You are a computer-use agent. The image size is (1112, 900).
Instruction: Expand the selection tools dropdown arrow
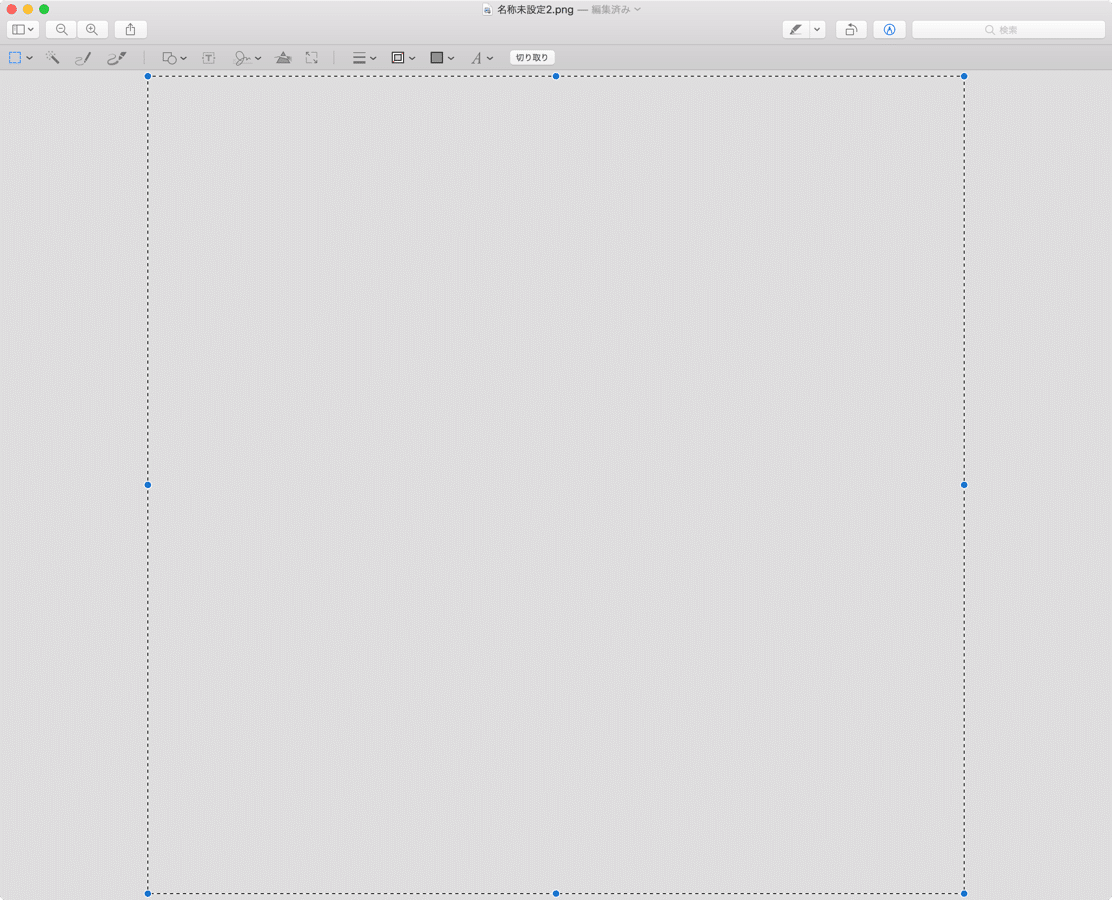[29, 58]
